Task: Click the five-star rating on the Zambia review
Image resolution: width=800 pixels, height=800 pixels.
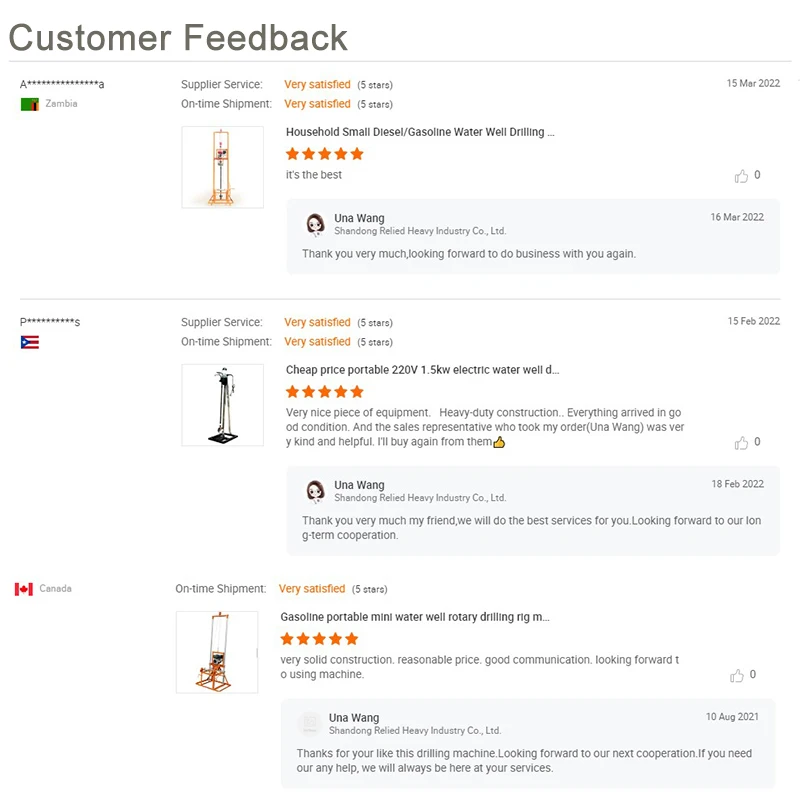Action: tap(324, 154)
